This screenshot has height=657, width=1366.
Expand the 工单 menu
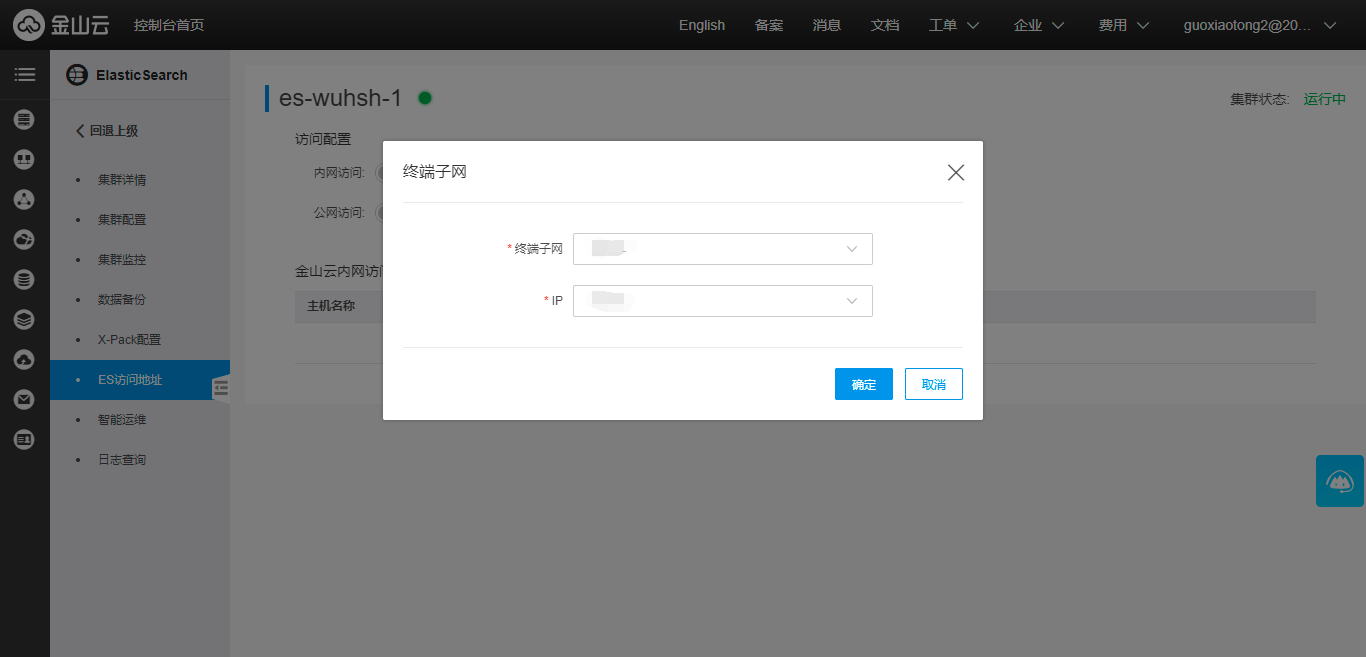point(953,25)
